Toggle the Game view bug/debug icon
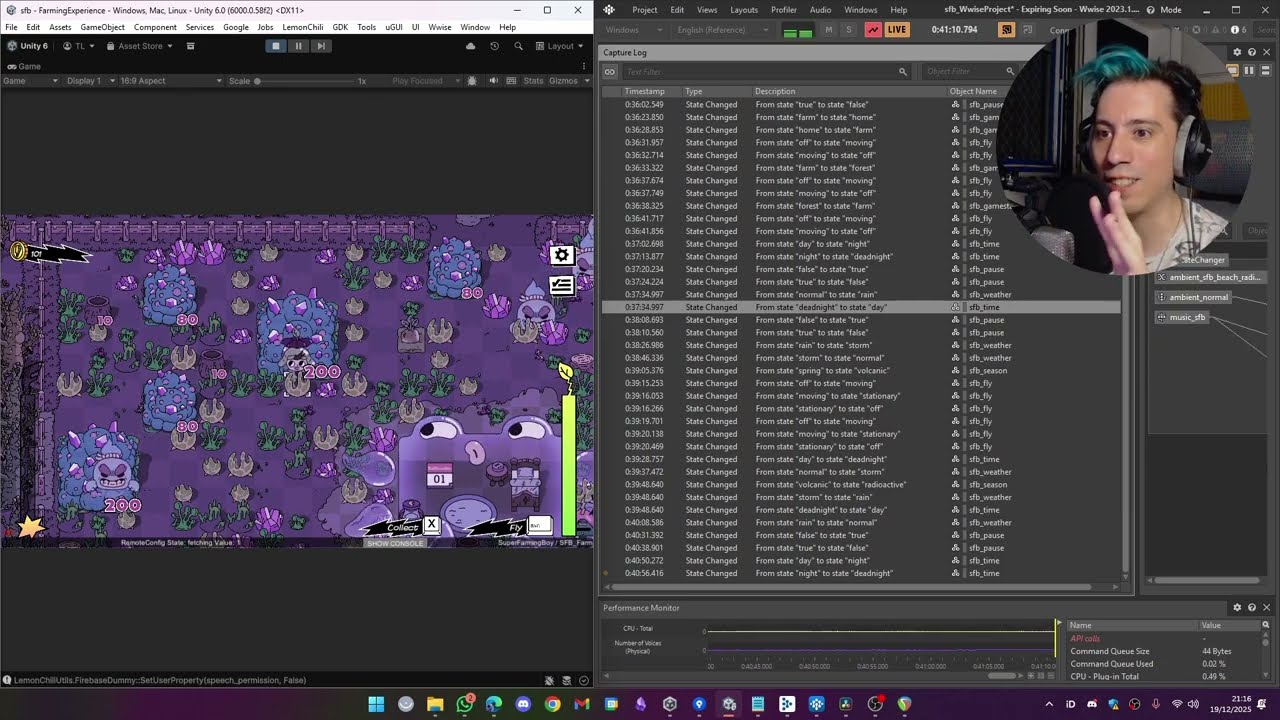The height and width of the screenshot is (720, 1280). 473,81
